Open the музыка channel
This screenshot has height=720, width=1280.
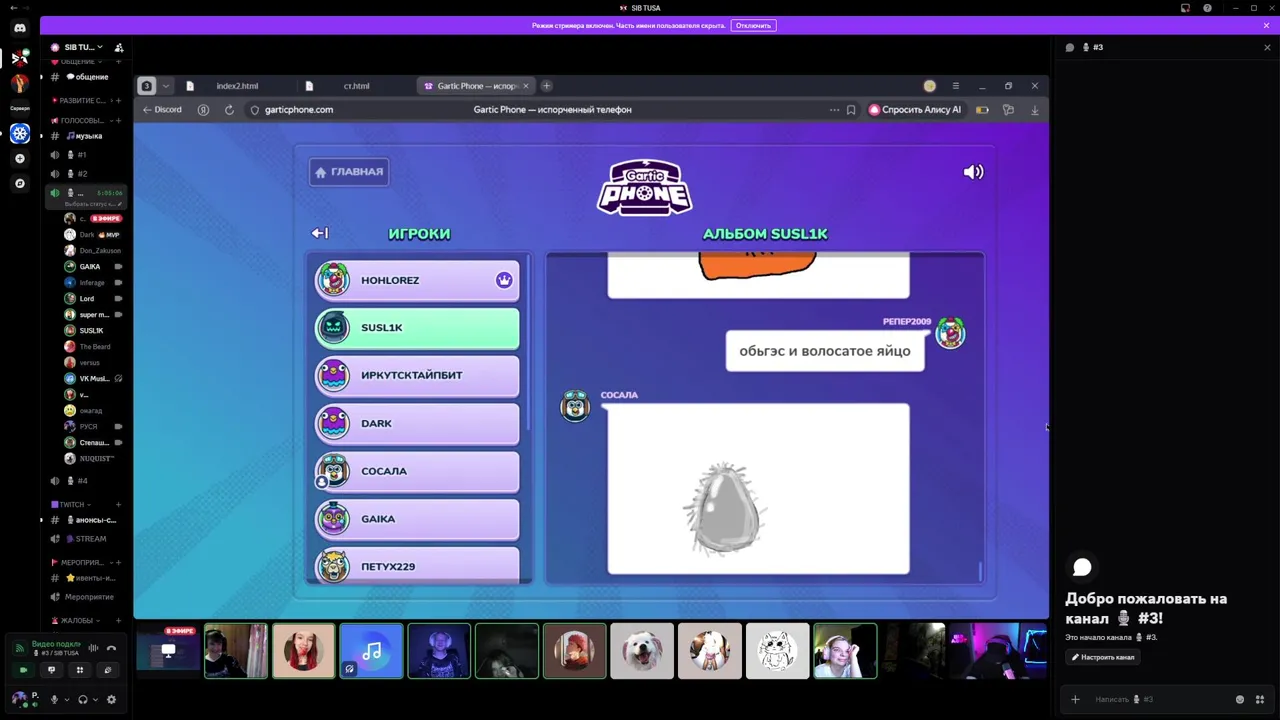tap(86, 136)
